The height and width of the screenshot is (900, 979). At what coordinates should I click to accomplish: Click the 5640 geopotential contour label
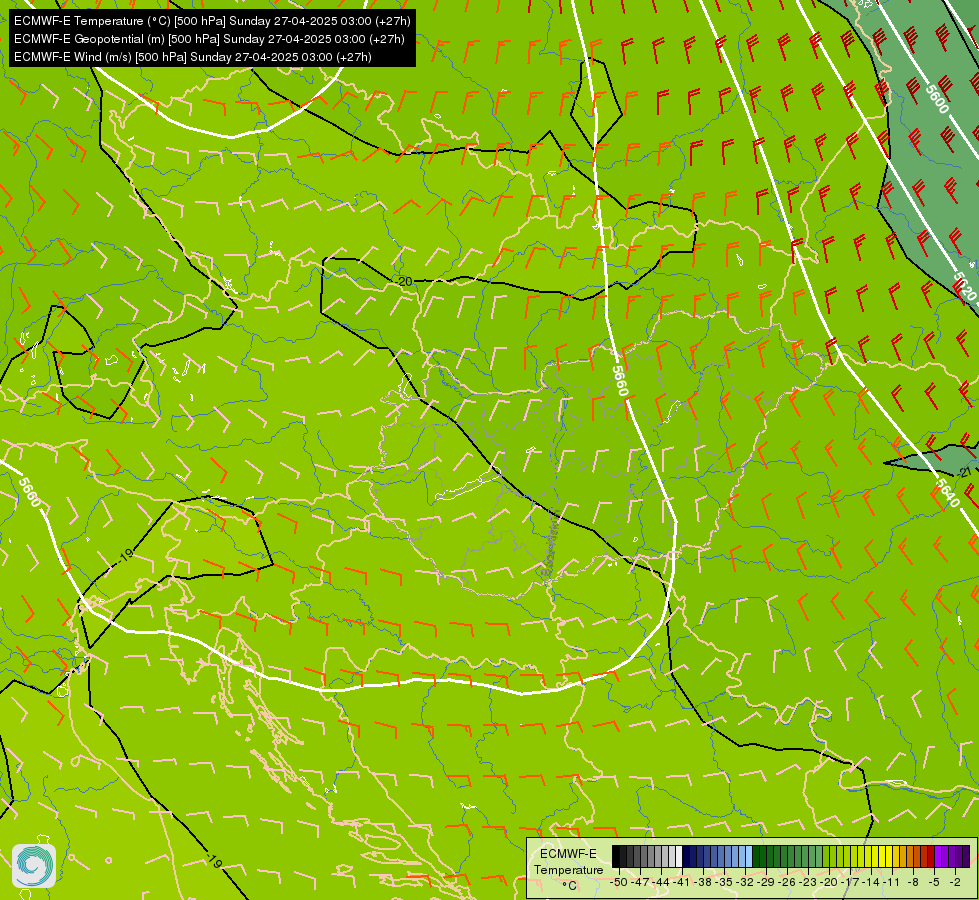(947, 492)
